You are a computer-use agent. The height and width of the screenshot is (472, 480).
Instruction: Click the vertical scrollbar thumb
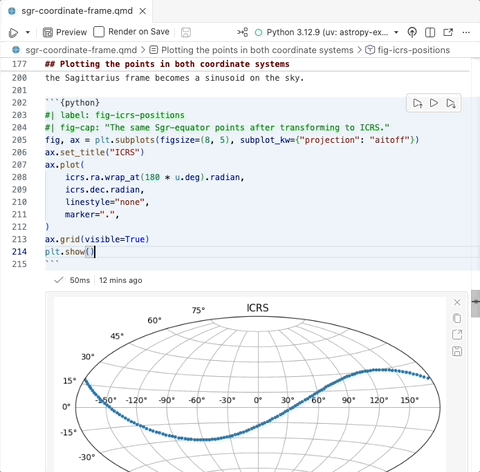click(x=475, y=304)
